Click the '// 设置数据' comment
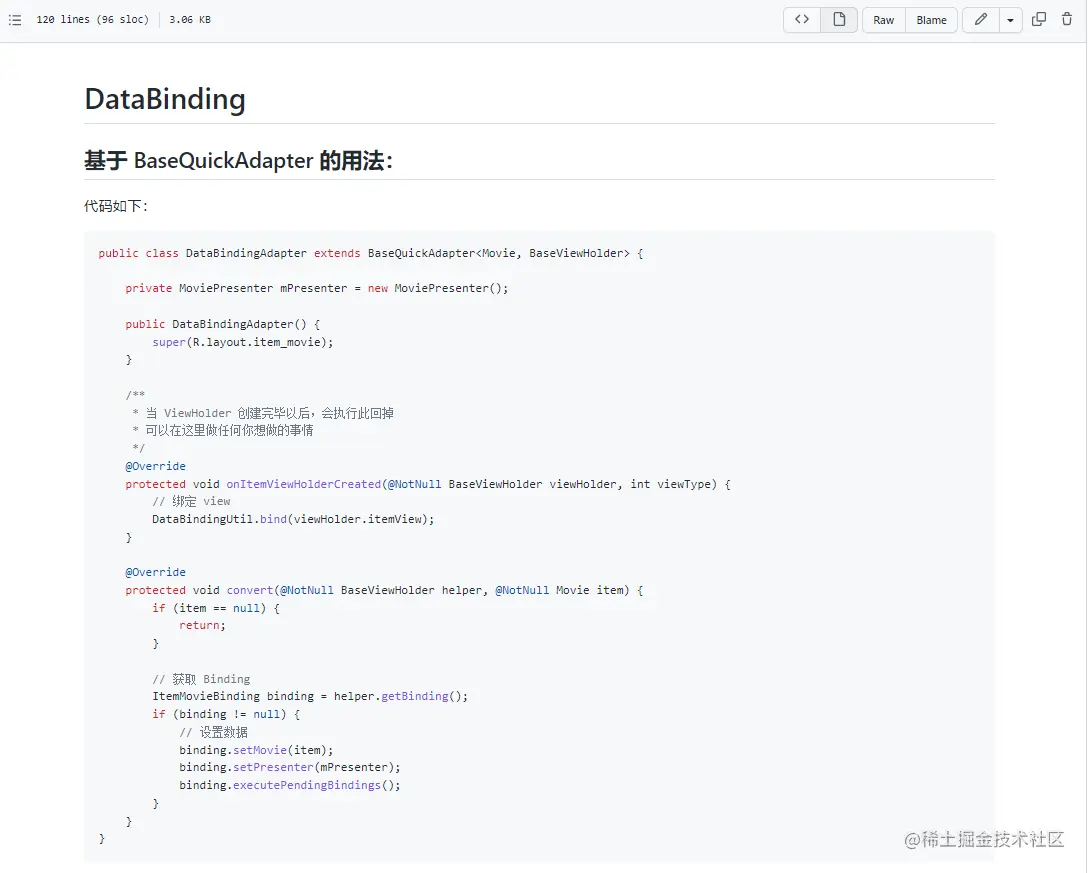 [213, 732]
